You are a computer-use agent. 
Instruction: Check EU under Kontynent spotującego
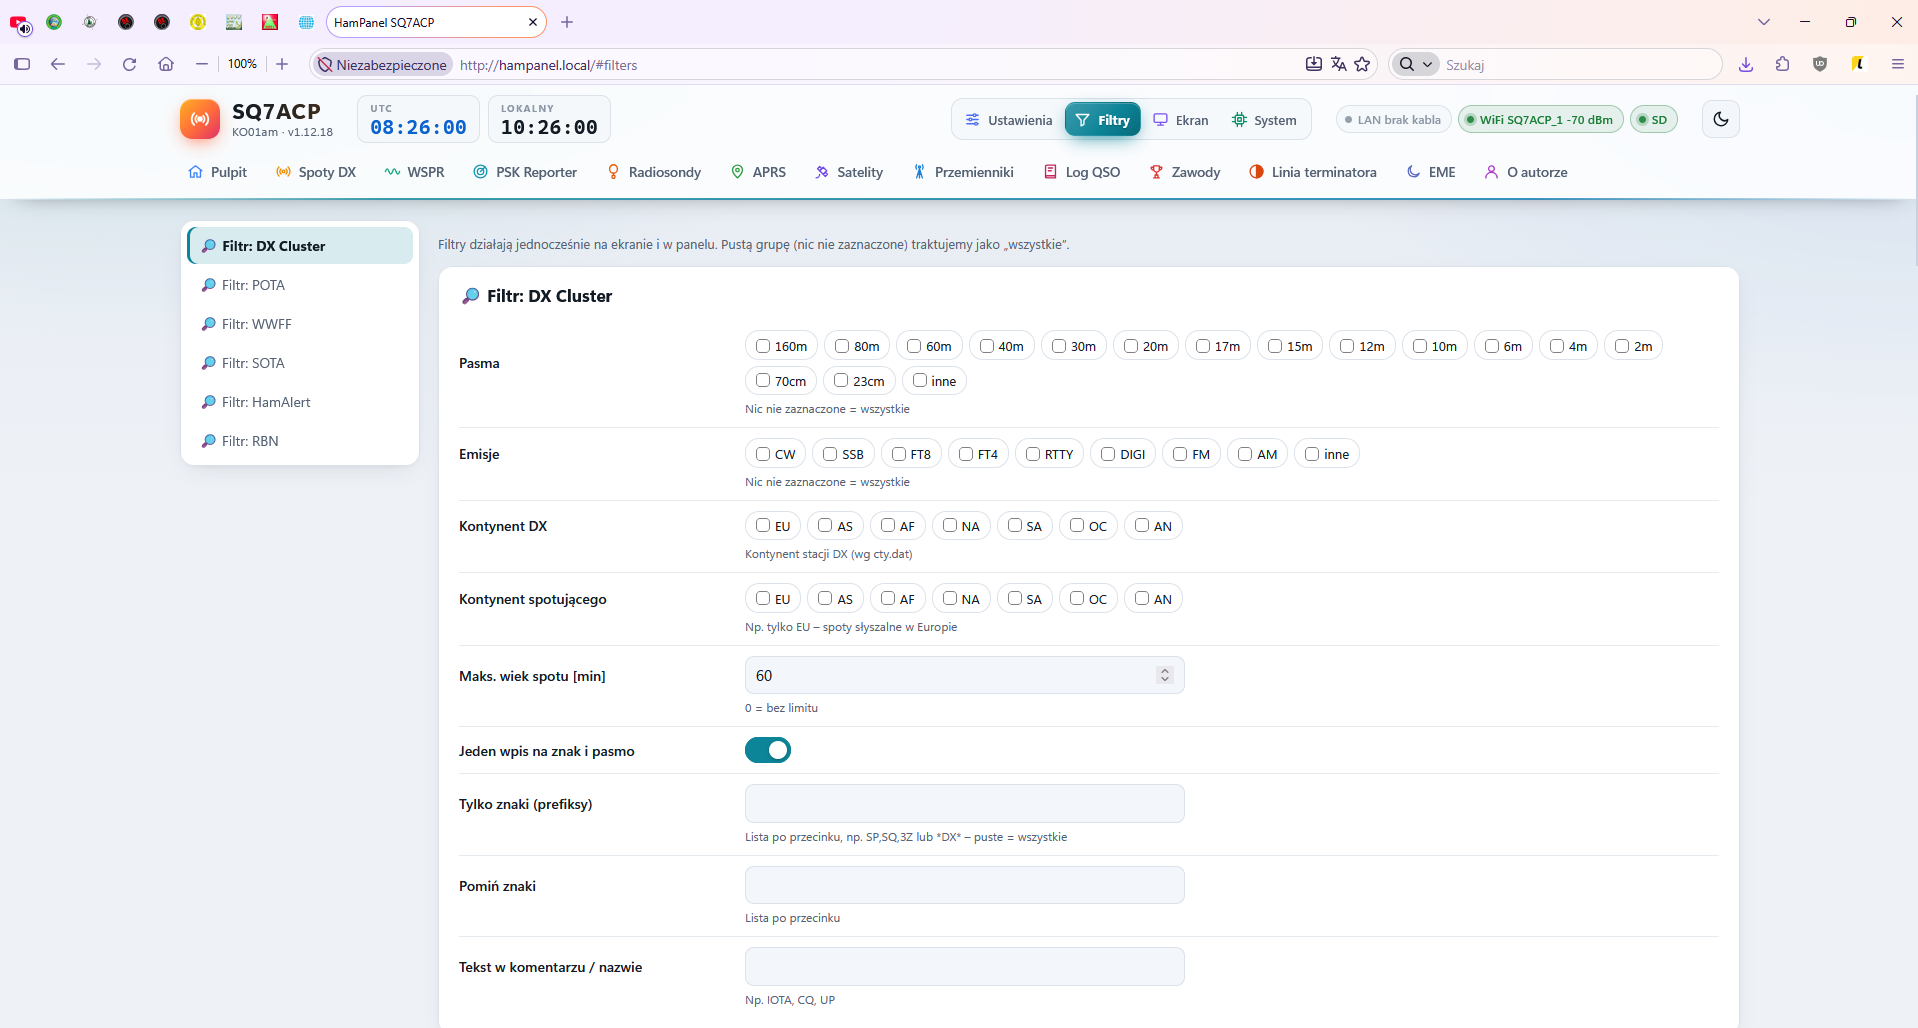pyautogui.click(x=763, y=599)
